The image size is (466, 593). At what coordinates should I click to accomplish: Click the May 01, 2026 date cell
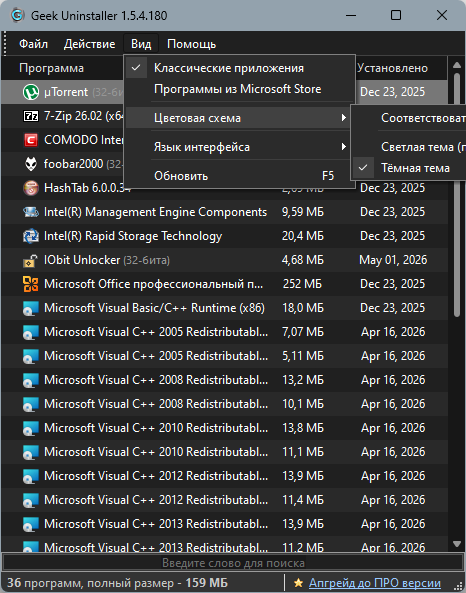pyautogui.click(x=393, y=260)
